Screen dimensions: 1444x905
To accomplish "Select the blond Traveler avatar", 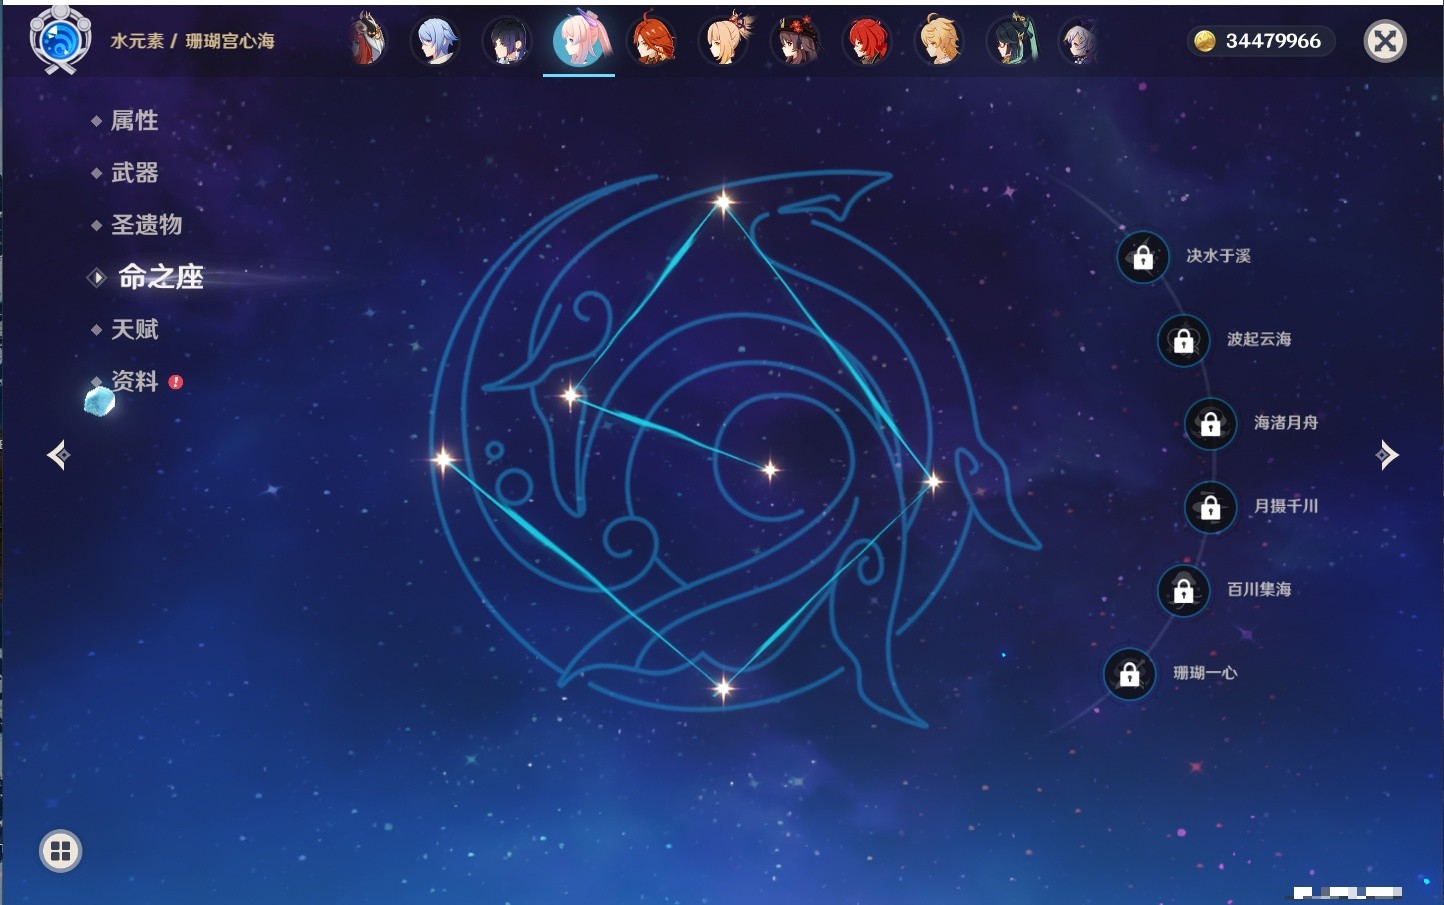I will pyautogui.click(x=939, y=40).
